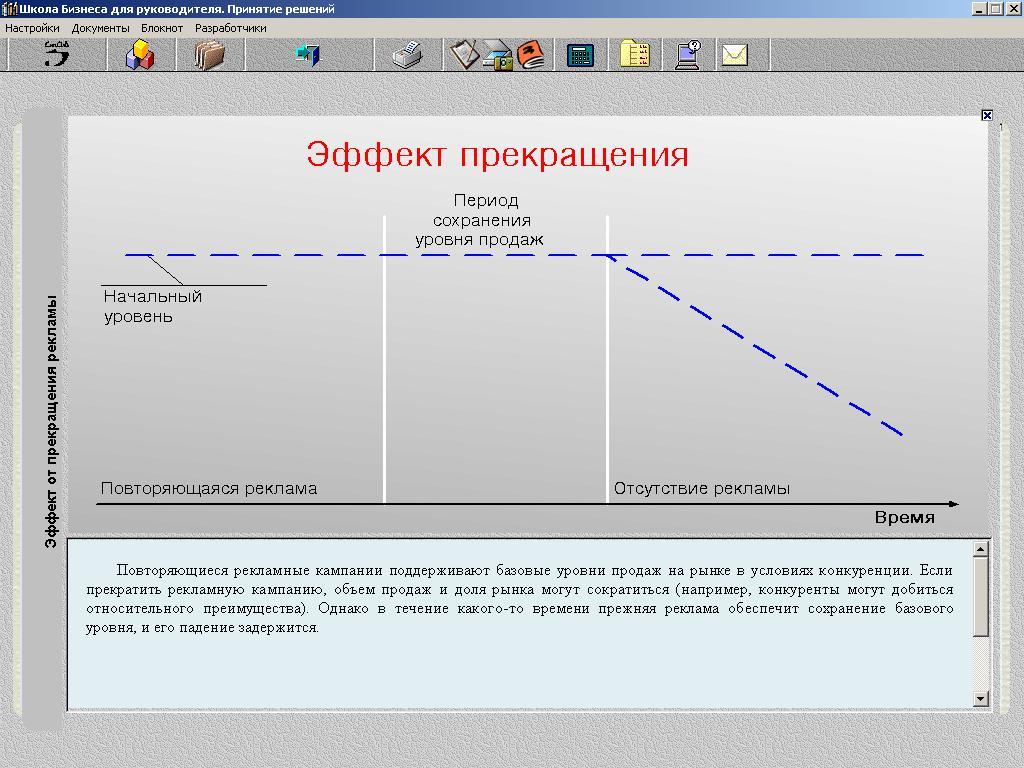
Task: Click the Повторяющаяся реклама label
Action: [209, 488]
